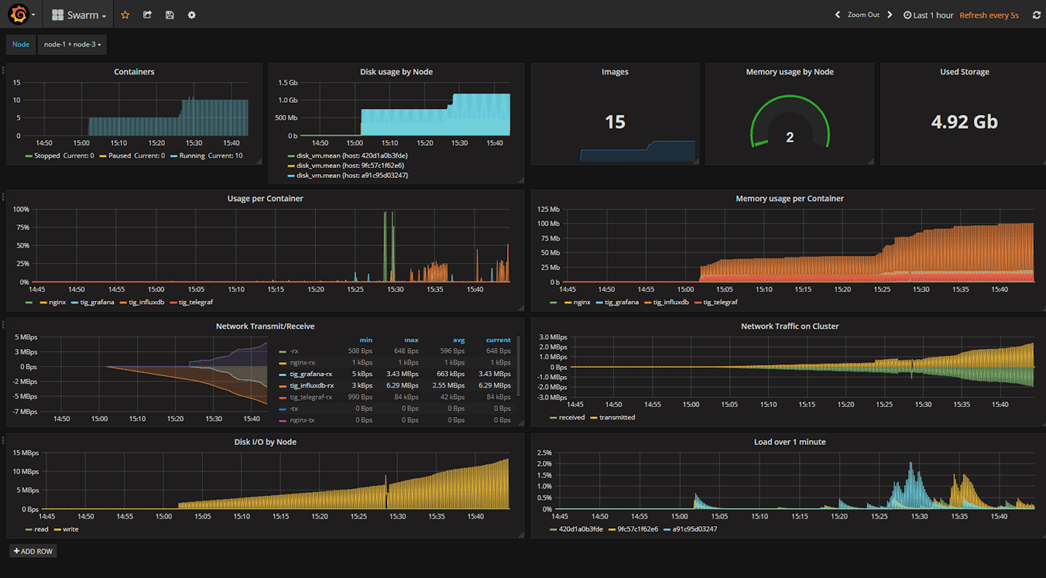The height and width of the screenshot is (578, 1046).
Task: Toggle tig_telegraf-rx row in Network legend table
Action: point(311,397)
